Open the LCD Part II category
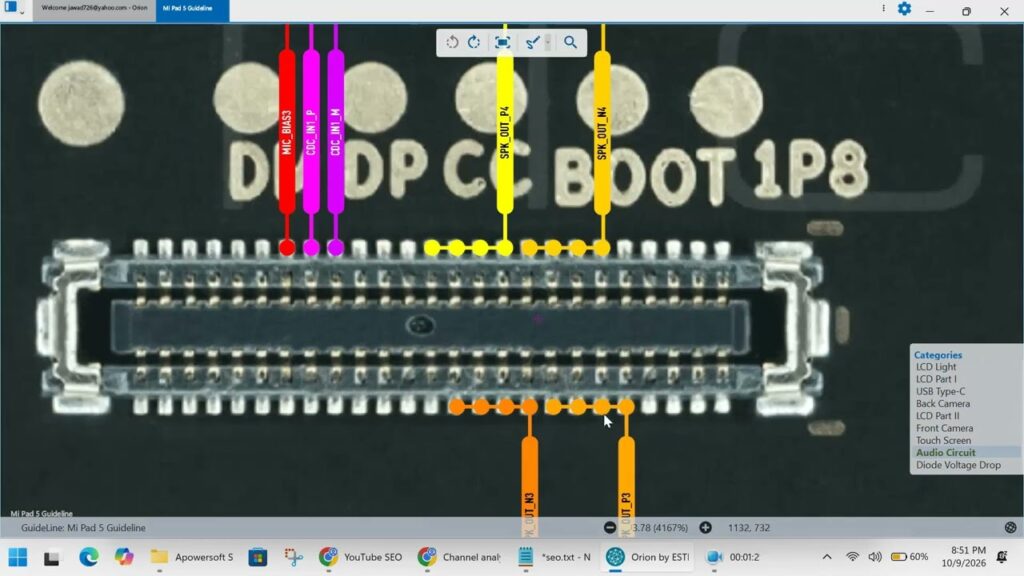The width and height of the screenshot is (1024, 576). point(937,416)
